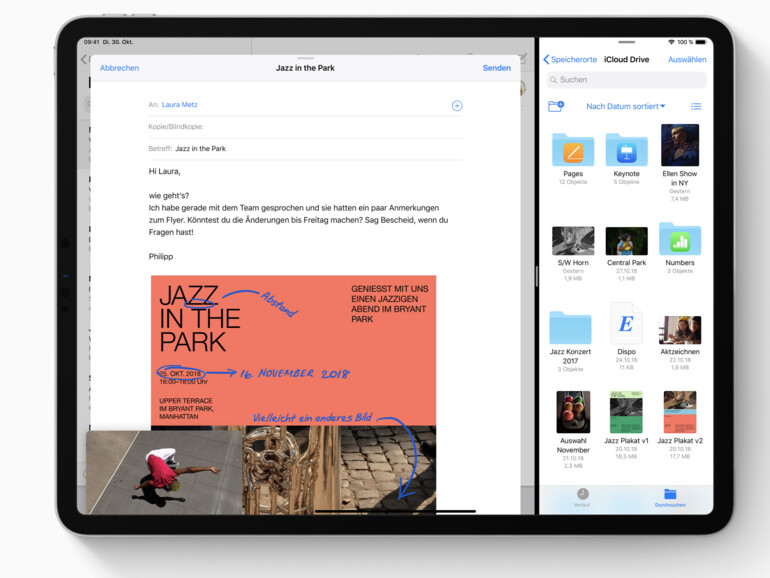Open Auswahl November file
Screen dimensions: 770x578
[573, 412]
